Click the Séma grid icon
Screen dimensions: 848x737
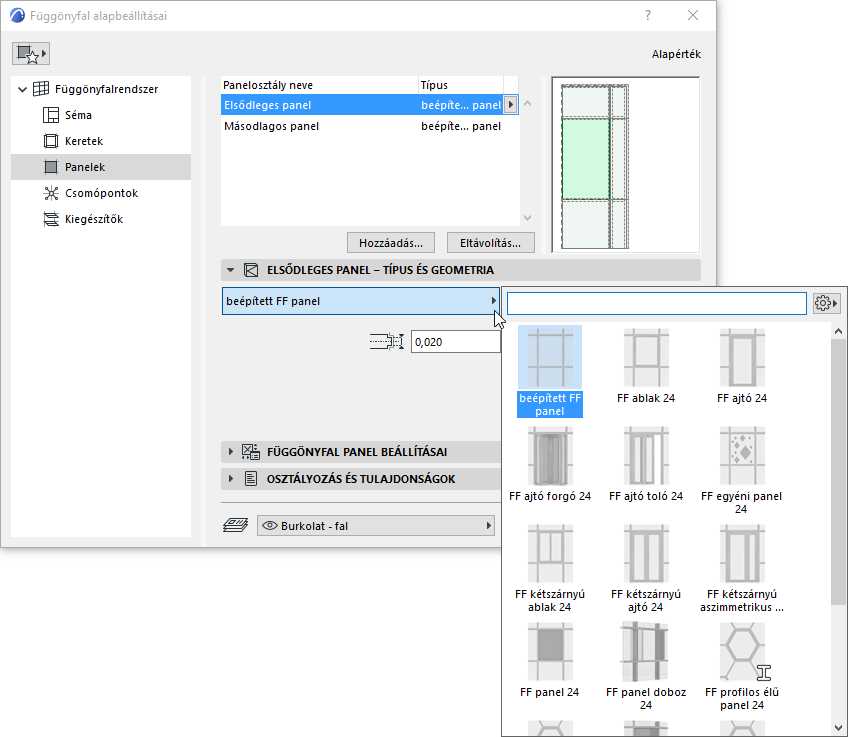point(51,115)
